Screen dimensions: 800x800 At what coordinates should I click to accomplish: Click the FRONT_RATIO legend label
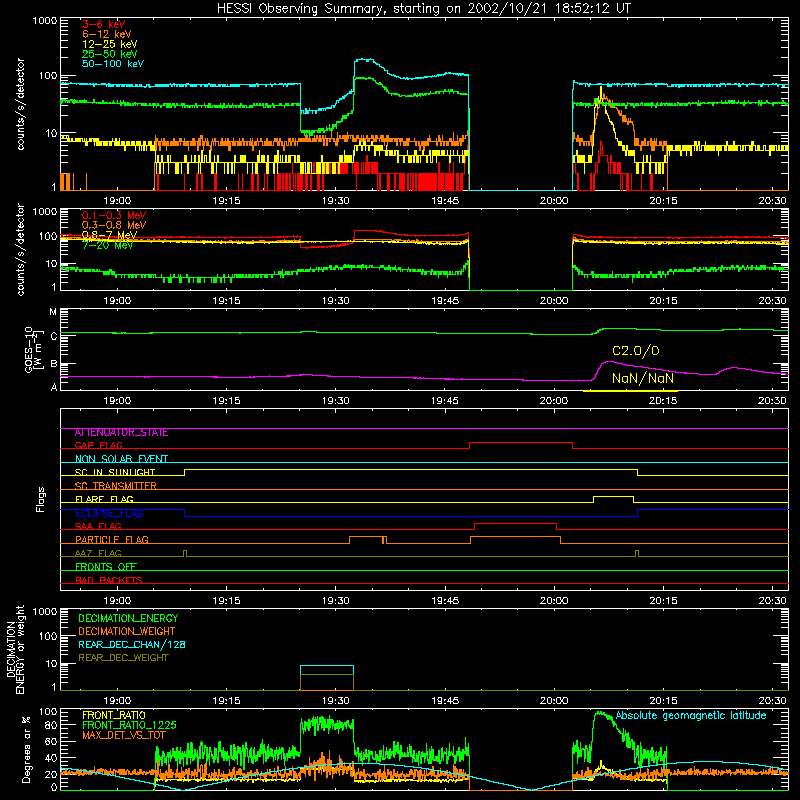[x=114, y=715]
